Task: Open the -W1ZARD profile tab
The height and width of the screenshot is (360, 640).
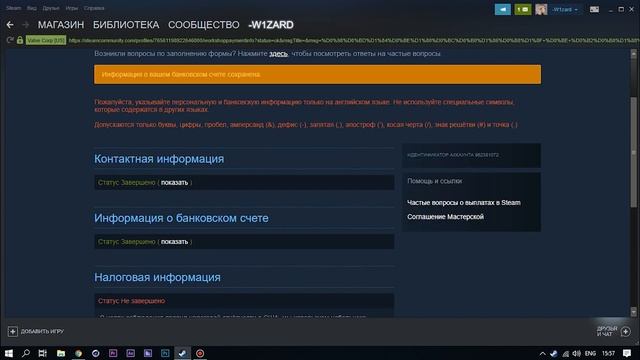Action: point(271,25)
